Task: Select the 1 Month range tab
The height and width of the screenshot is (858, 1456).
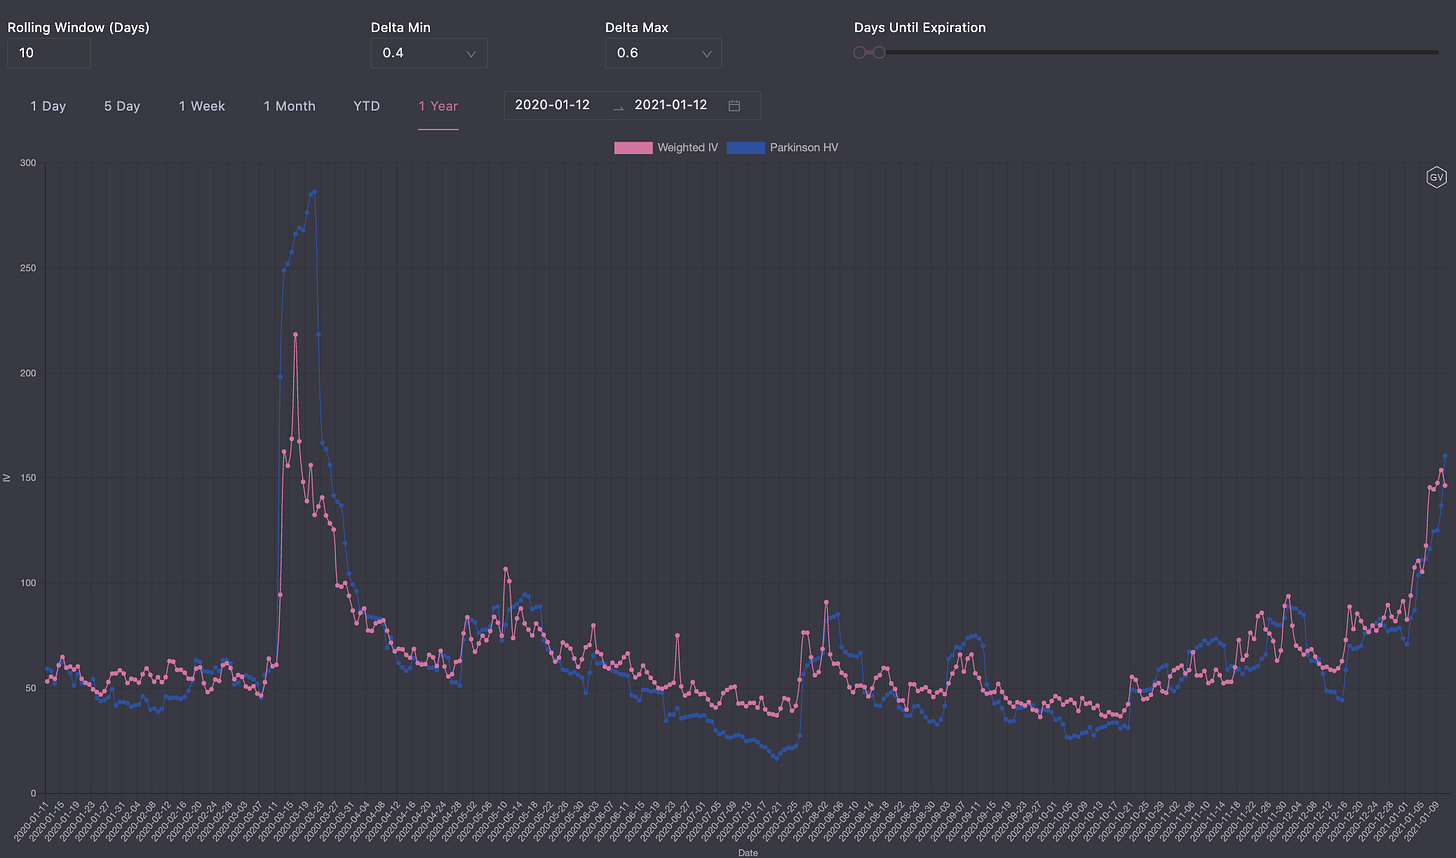Action: [289, 106]
